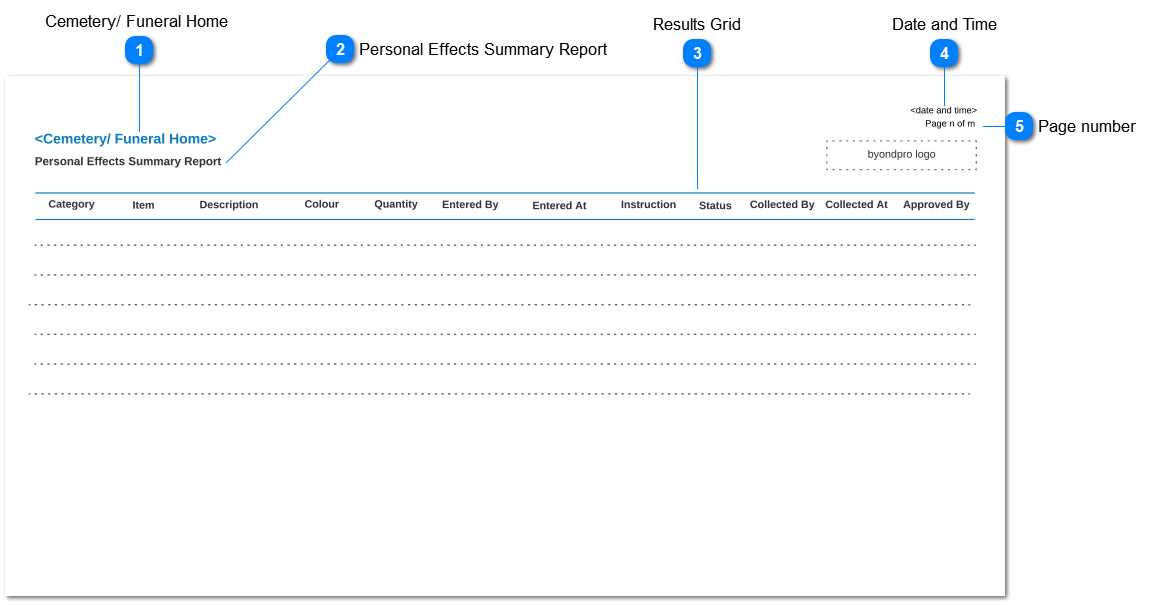Select the Item column header
The width and height of the screenshot is (1152, 605).
[x=143, y=205]
